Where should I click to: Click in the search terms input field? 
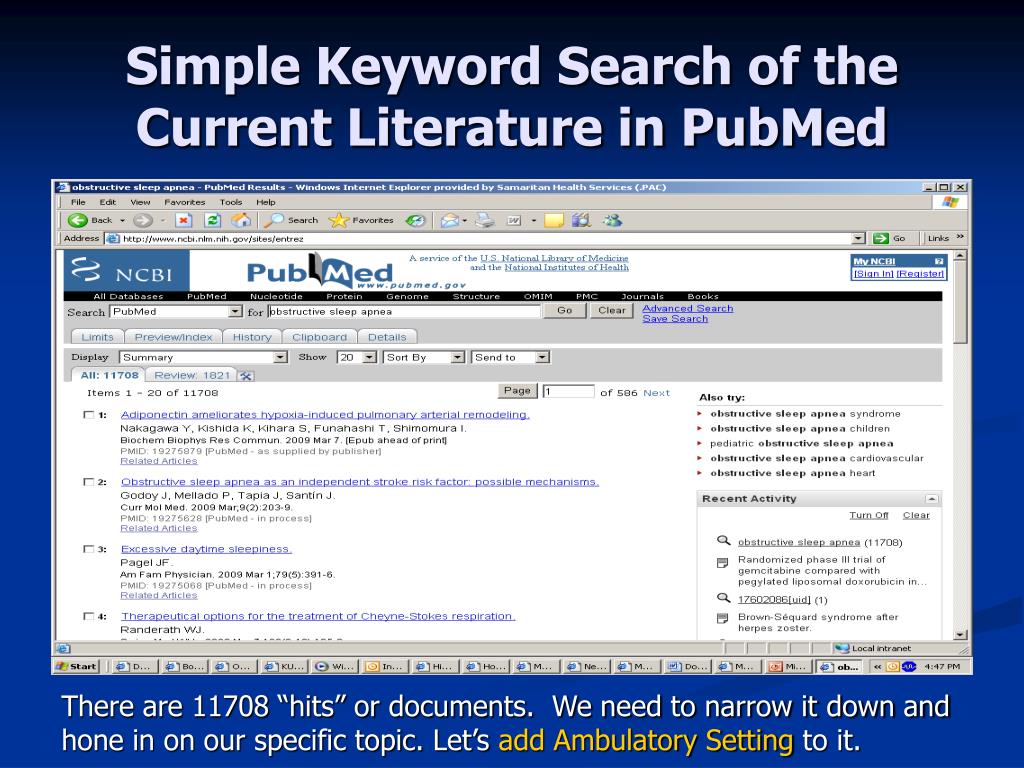404,312
